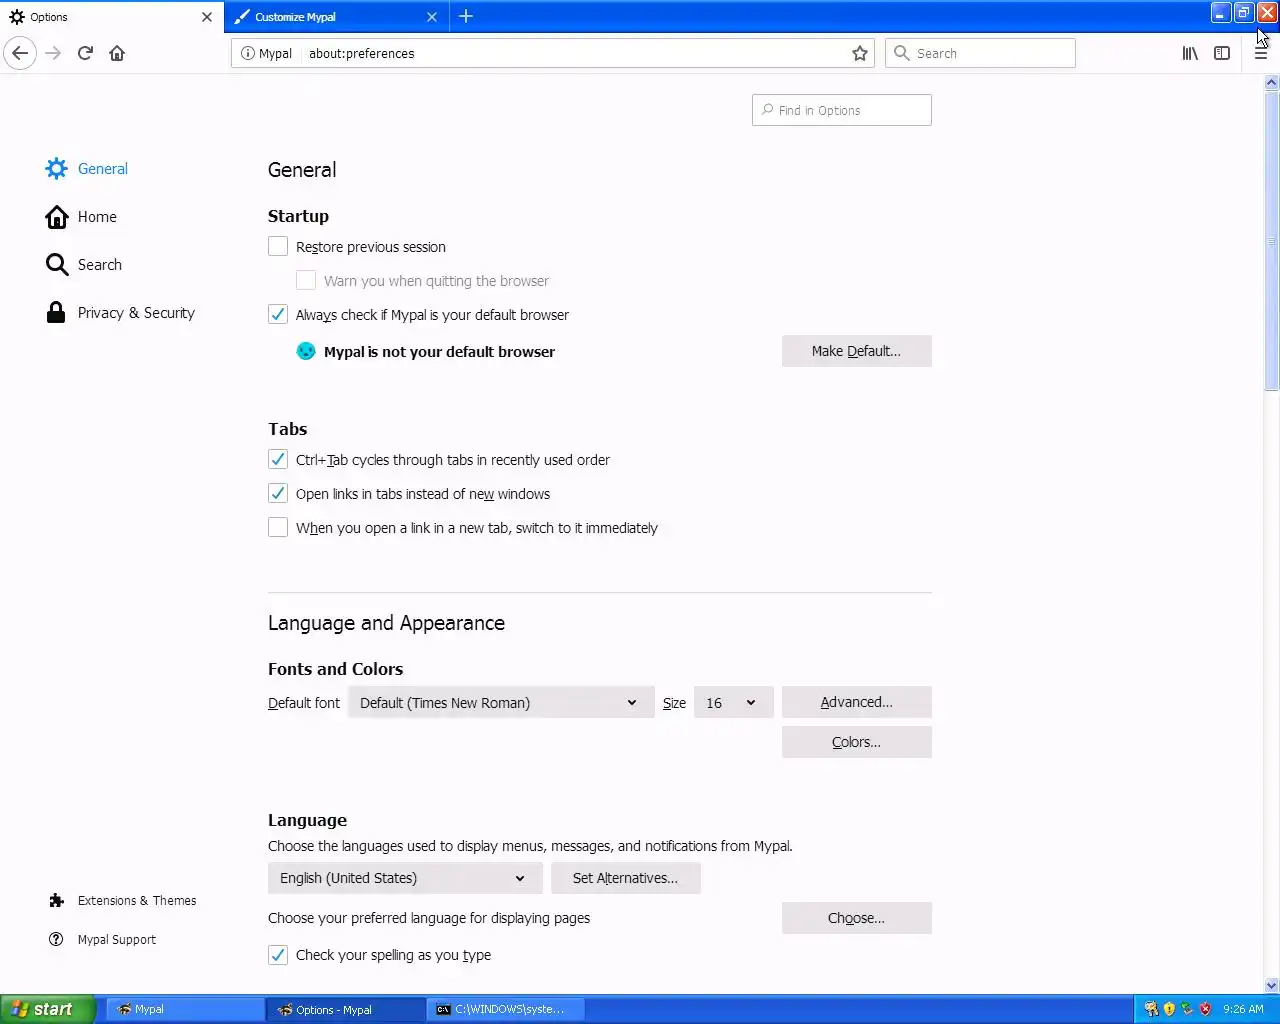Reload the current page

click(85, 53)
